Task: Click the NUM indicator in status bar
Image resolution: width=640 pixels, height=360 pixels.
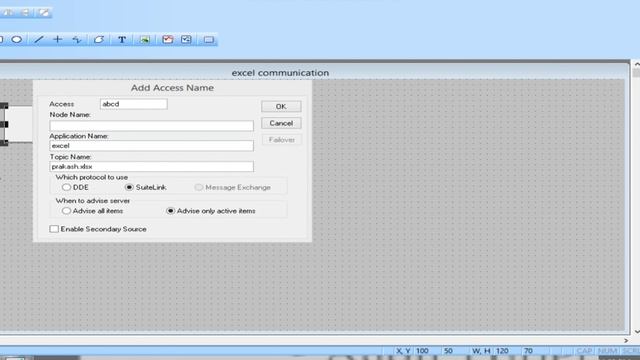Action: pyautogui.click(x=607, y=351)
